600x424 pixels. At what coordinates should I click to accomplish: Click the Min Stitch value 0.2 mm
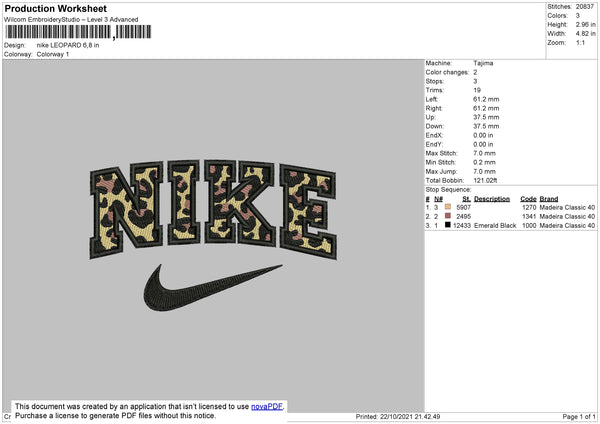click(x=484, y=162)
